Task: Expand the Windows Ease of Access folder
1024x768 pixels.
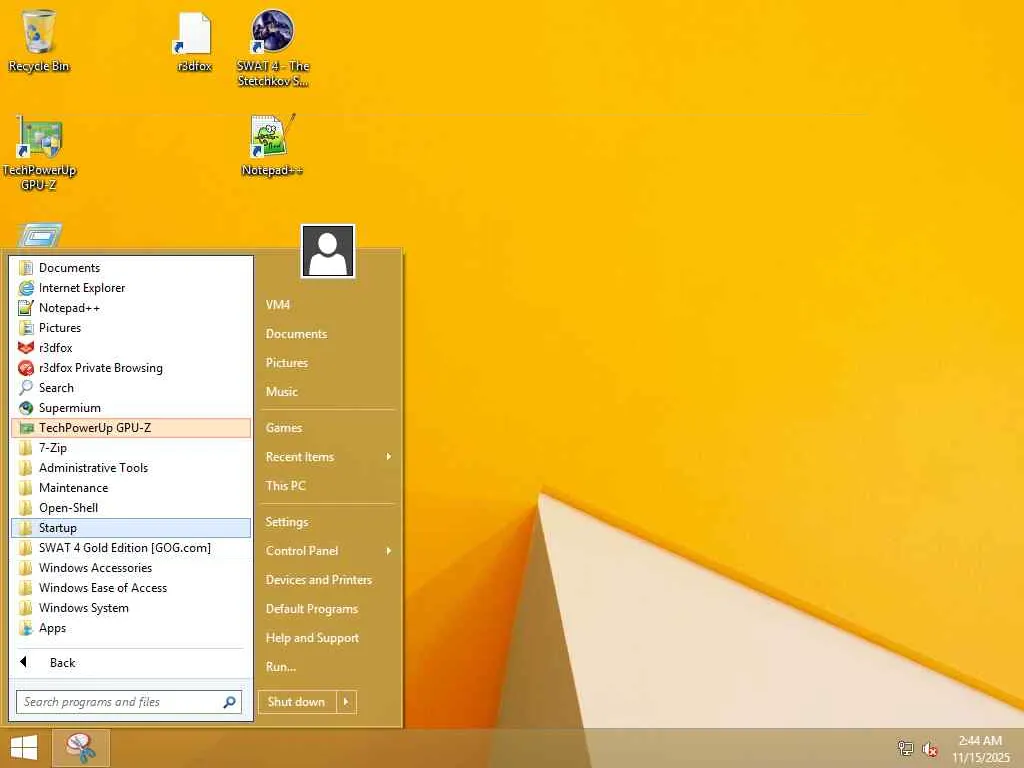Action: [x=131, y=588]
